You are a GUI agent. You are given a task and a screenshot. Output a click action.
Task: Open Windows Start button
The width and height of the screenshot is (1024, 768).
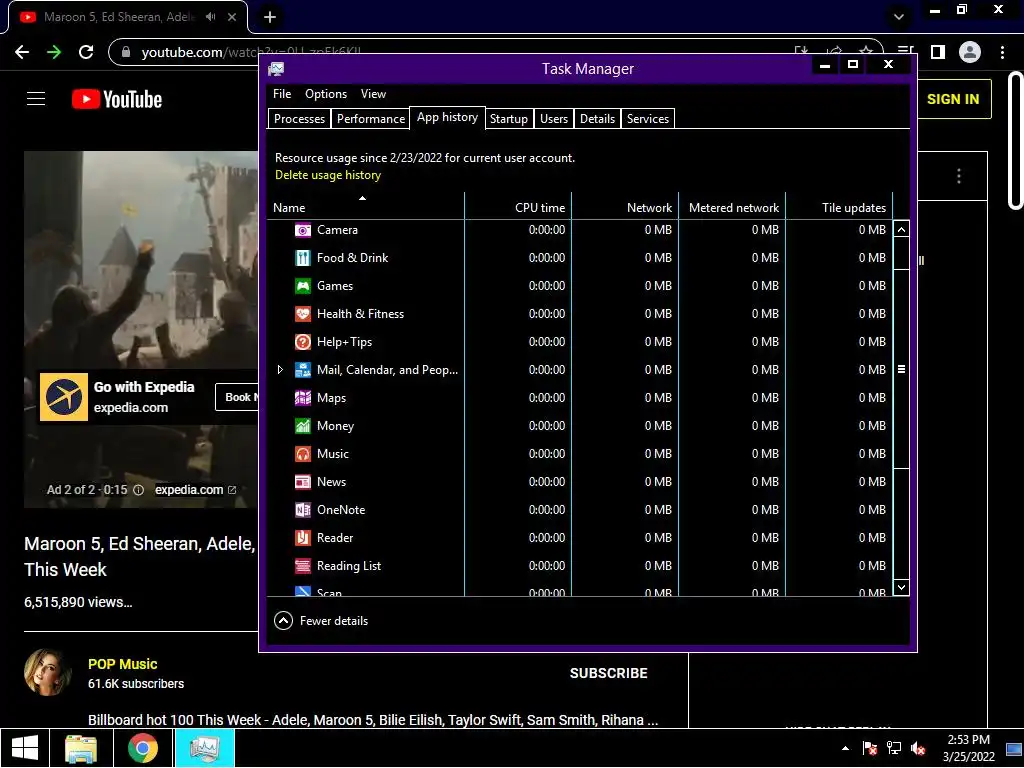tap(25, 748)
